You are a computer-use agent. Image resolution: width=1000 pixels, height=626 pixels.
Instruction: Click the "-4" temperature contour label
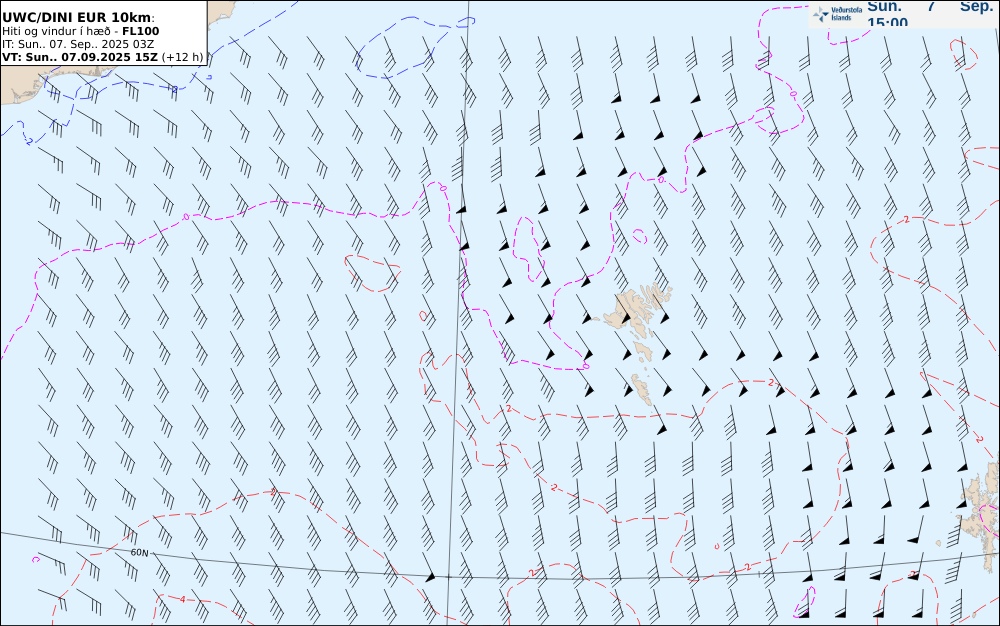(181, 599)
